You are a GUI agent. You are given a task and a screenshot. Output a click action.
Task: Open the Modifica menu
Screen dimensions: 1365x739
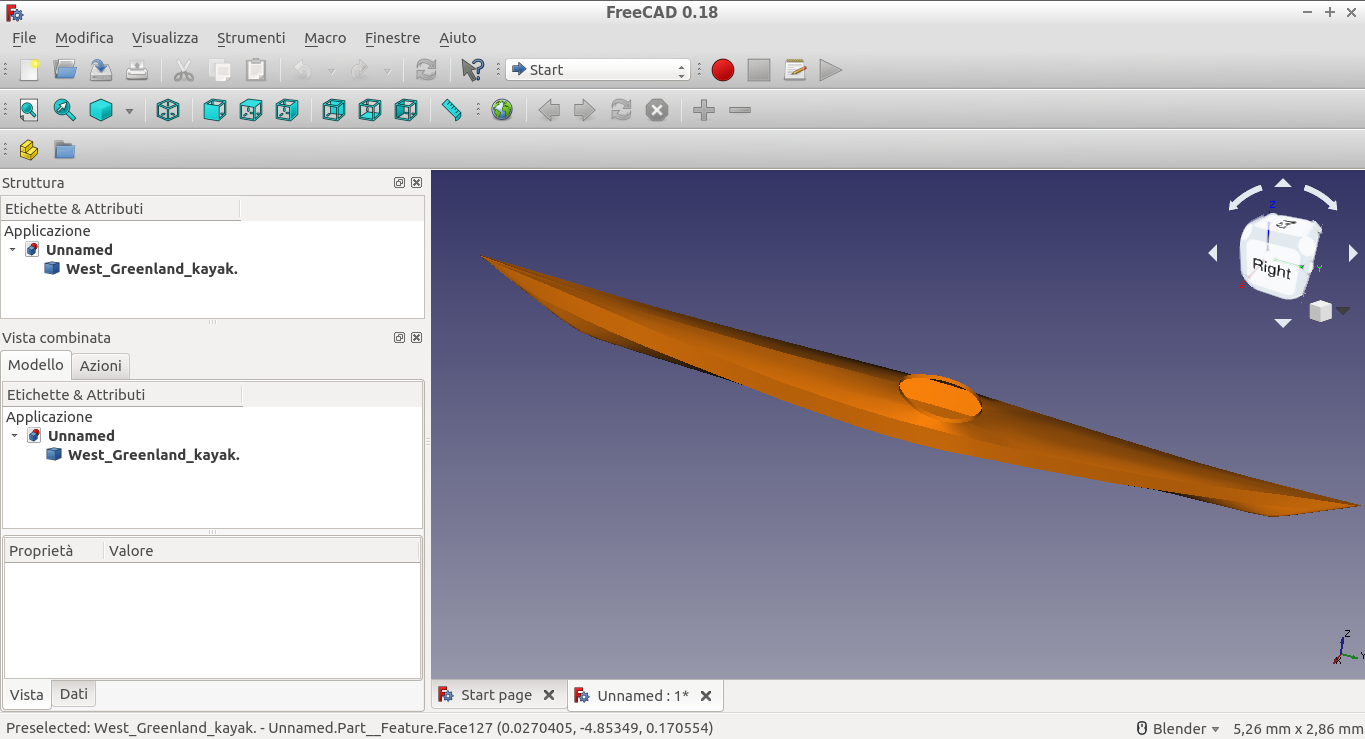(x=84, y=38)
